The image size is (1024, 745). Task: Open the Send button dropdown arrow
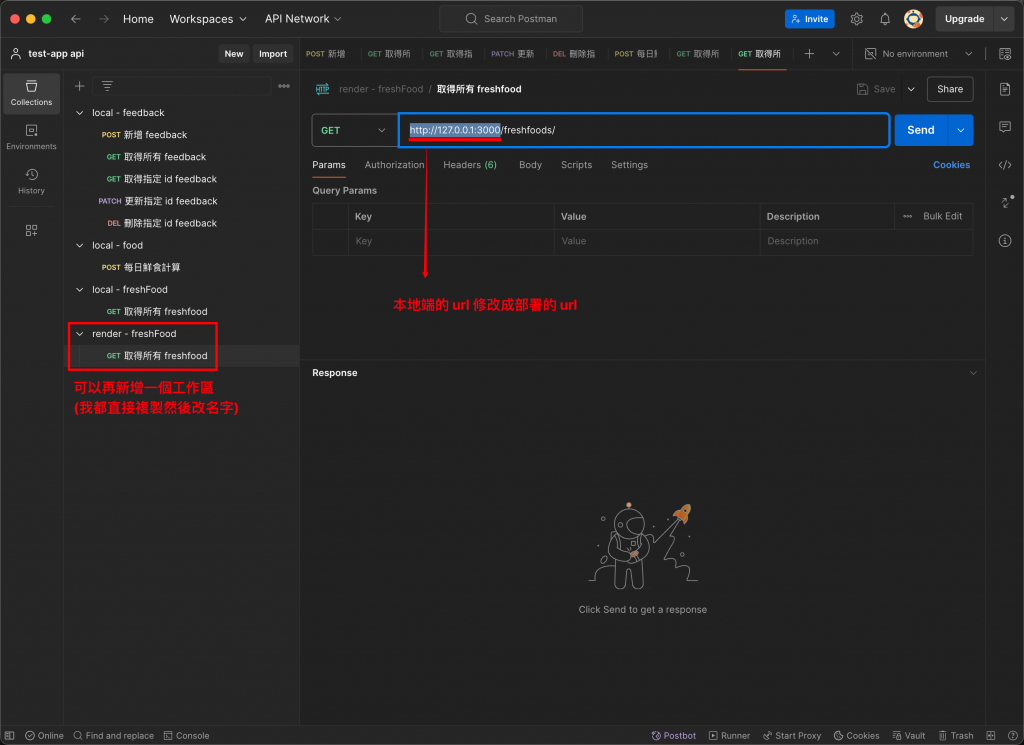tap(961, 130)
